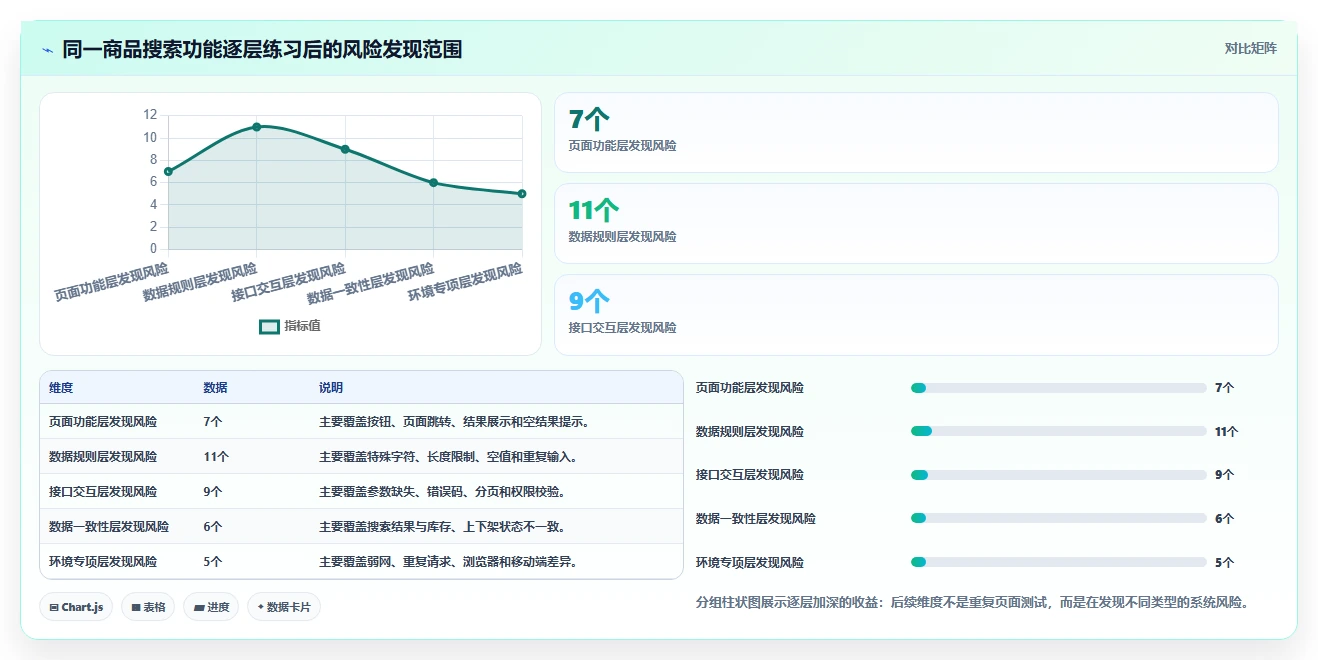Image resolution: width=1318 pixels, height=660 pixels.
Task: Click the 进度 chip
Action: (211, 607)
